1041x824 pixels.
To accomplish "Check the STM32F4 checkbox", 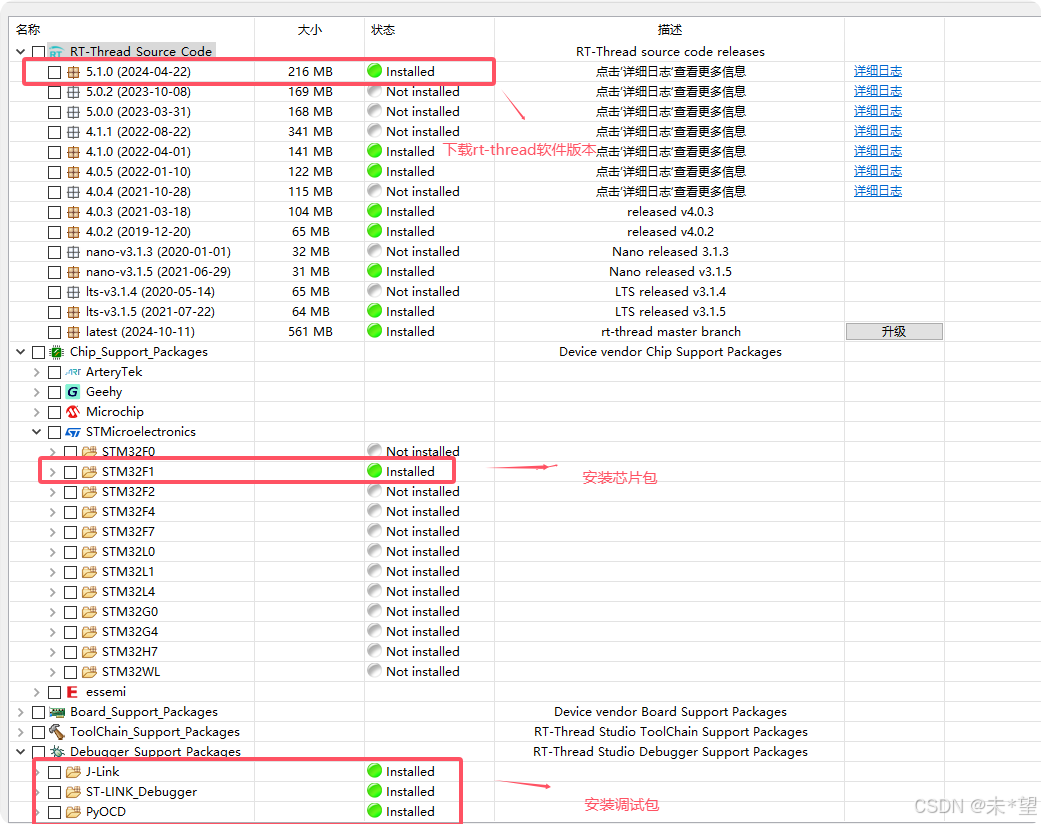I will (70, 512).
